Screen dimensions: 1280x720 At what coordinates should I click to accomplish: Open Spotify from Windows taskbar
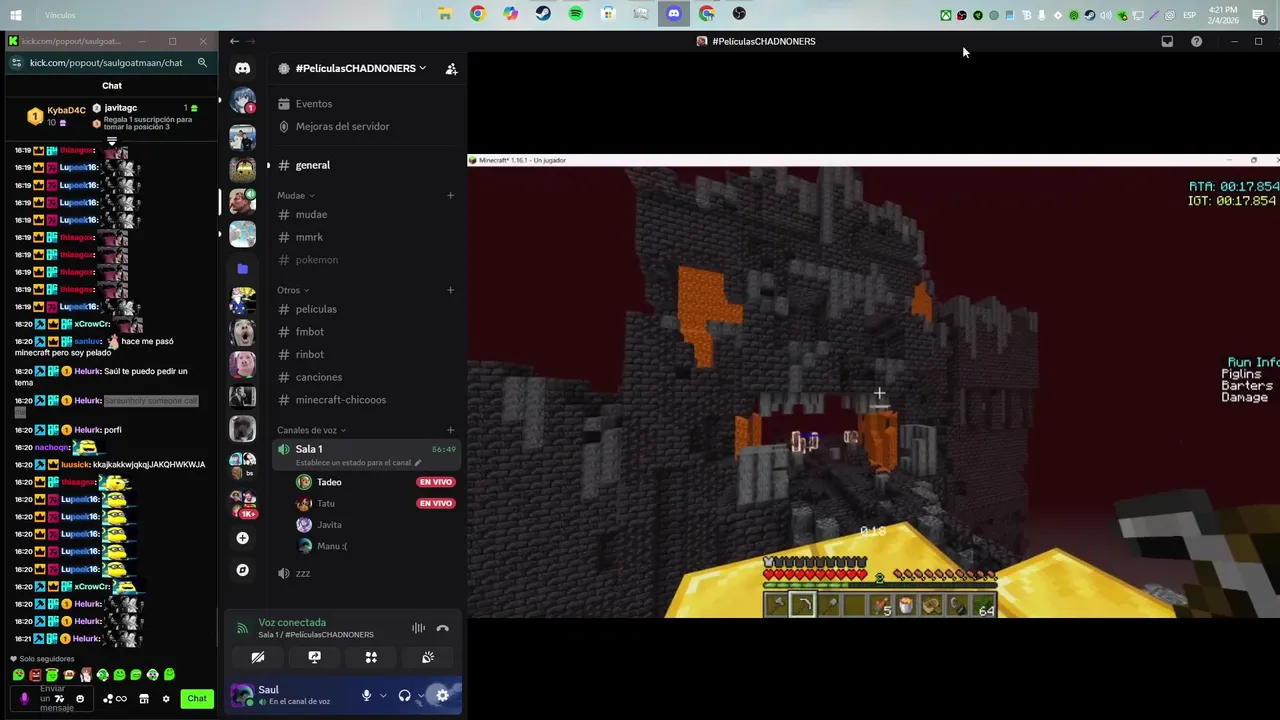tap(576, 14)
